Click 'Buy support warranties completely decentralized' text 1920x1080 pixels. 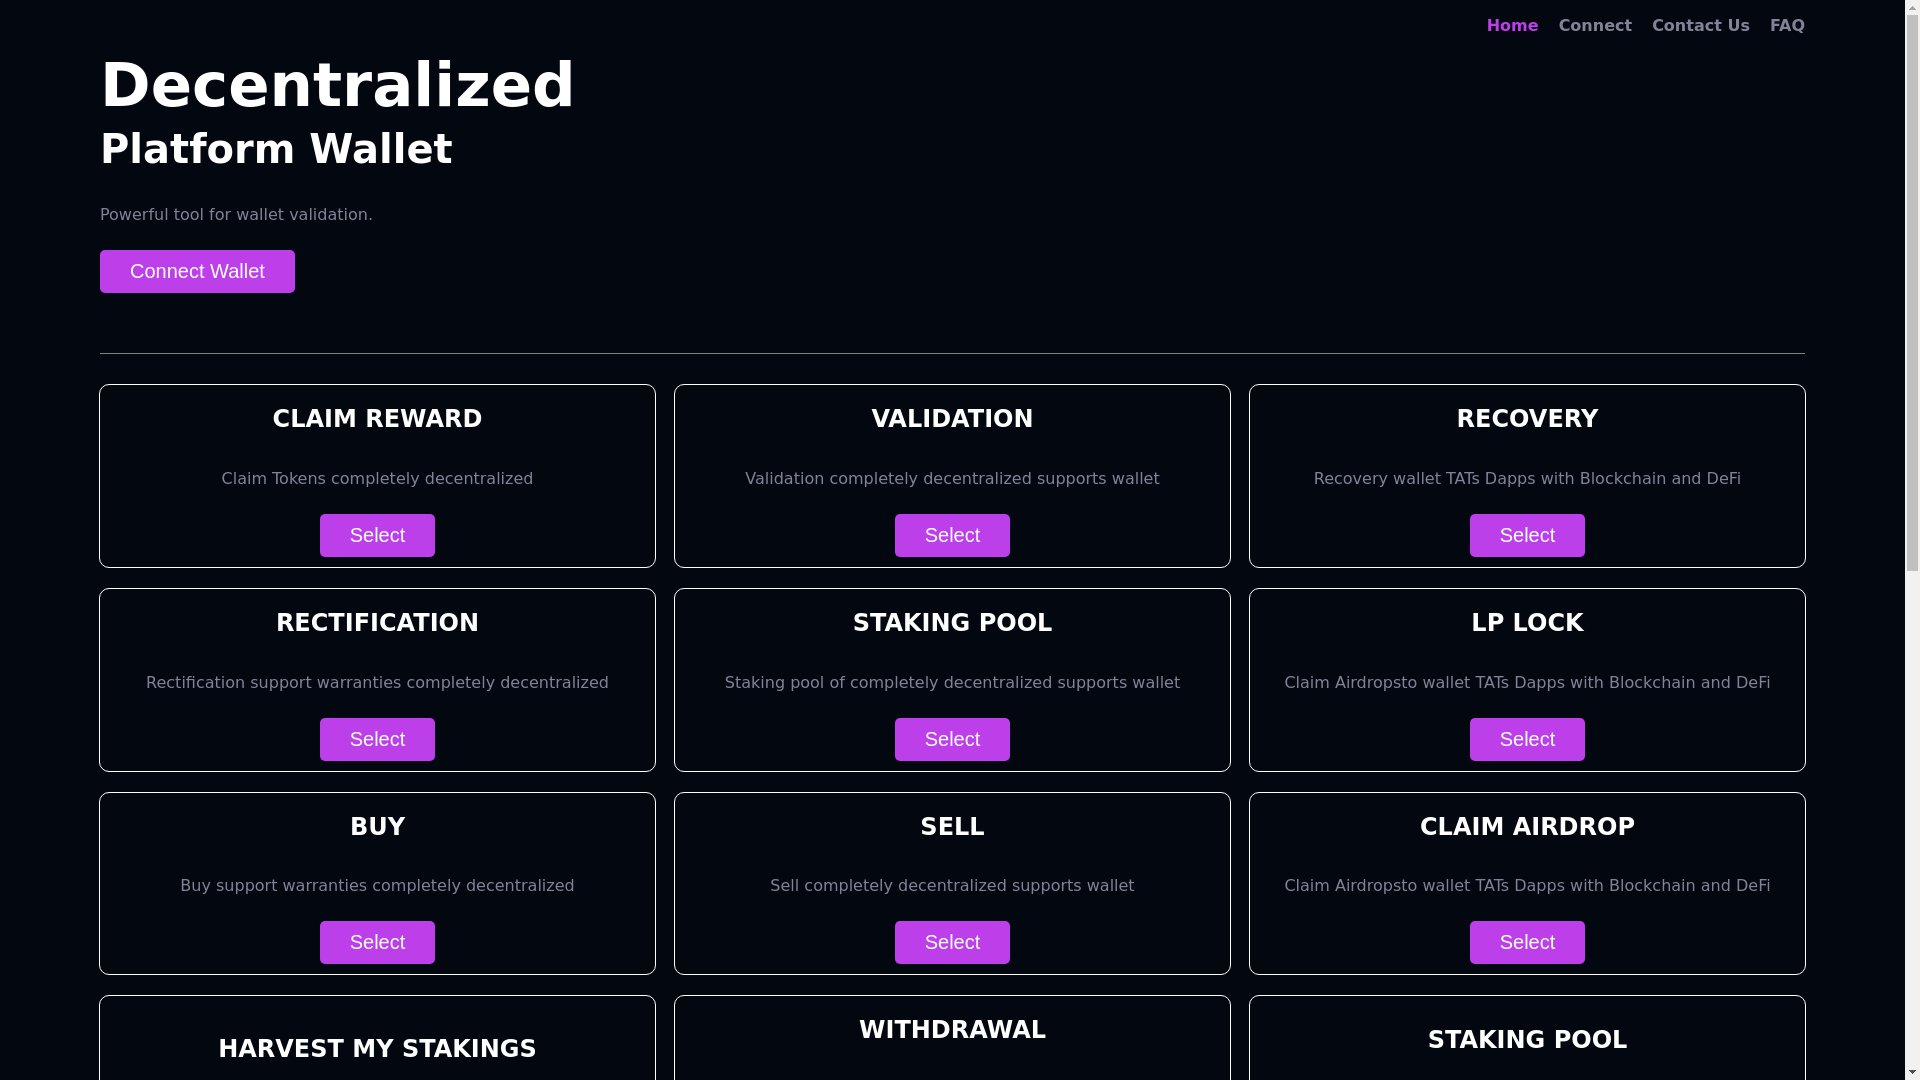coord(377,885)
